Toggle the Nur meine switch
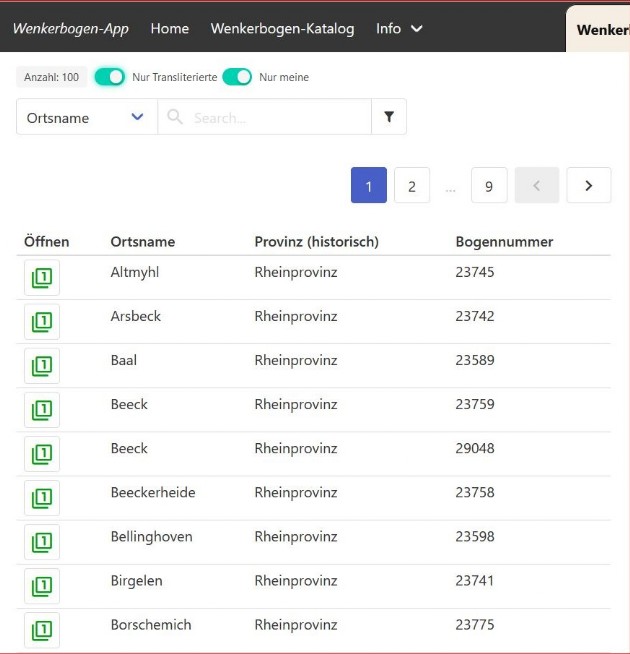Image resolution: width=630 pixels, height=654 pixels. click(x=237, y=77)
